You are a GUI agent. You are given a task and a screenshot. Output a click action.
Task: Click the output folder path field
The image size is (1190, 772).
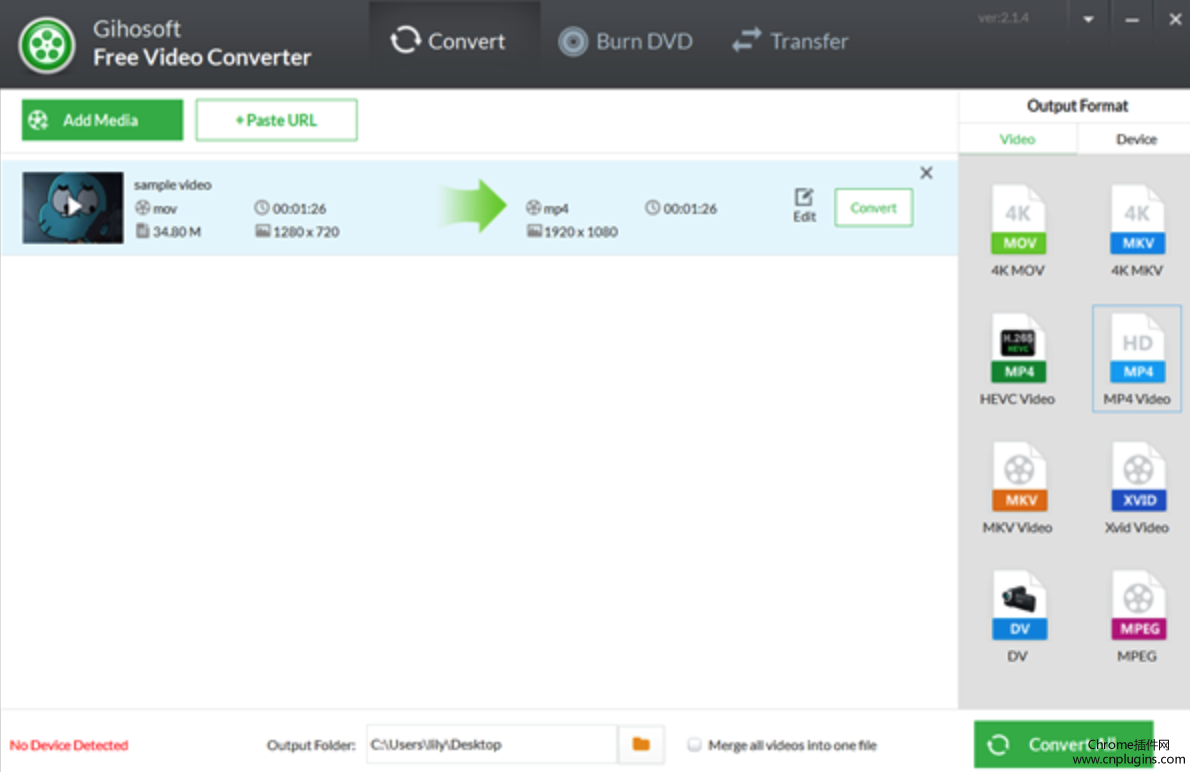(x=492, y=745)
